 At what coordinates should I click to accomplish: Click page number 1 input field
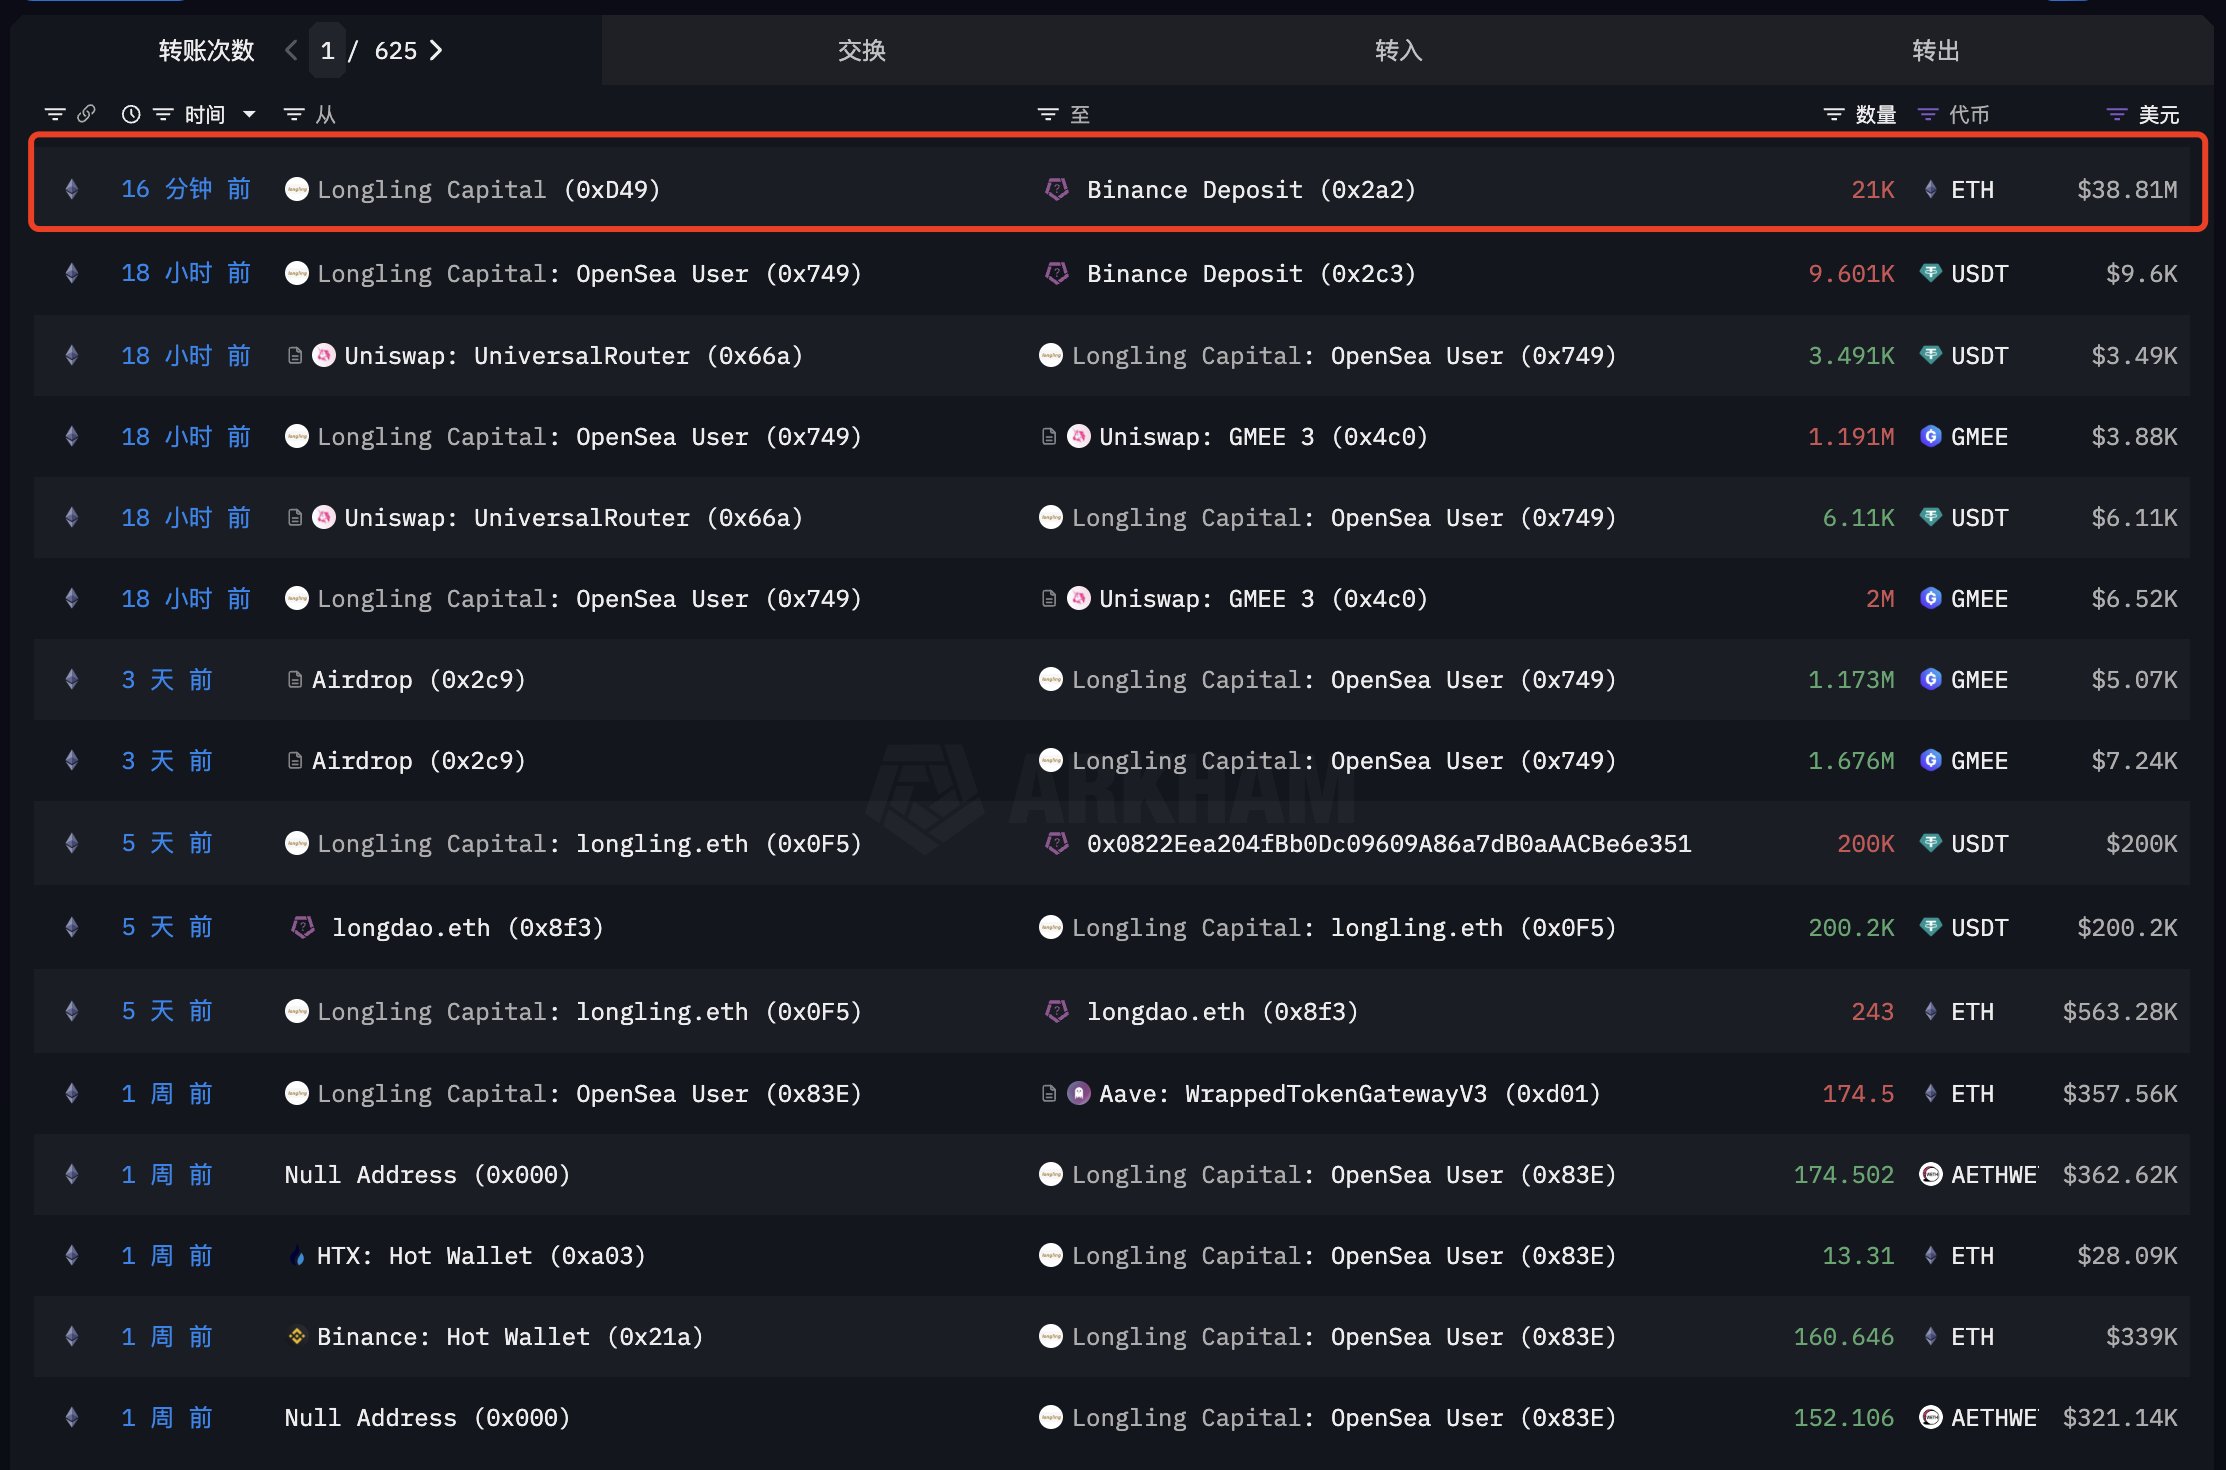[x=327, y=51]
